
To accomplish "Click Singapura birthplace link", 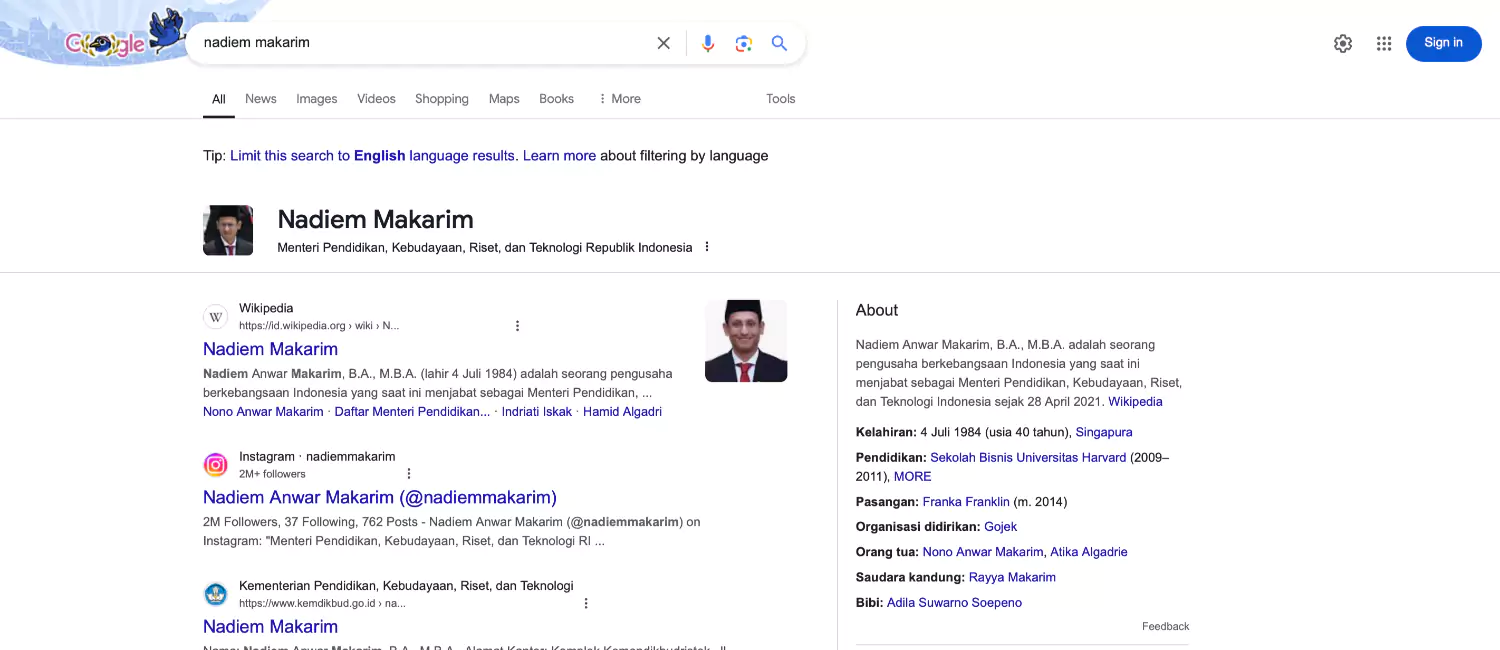I will (1104, 432).
